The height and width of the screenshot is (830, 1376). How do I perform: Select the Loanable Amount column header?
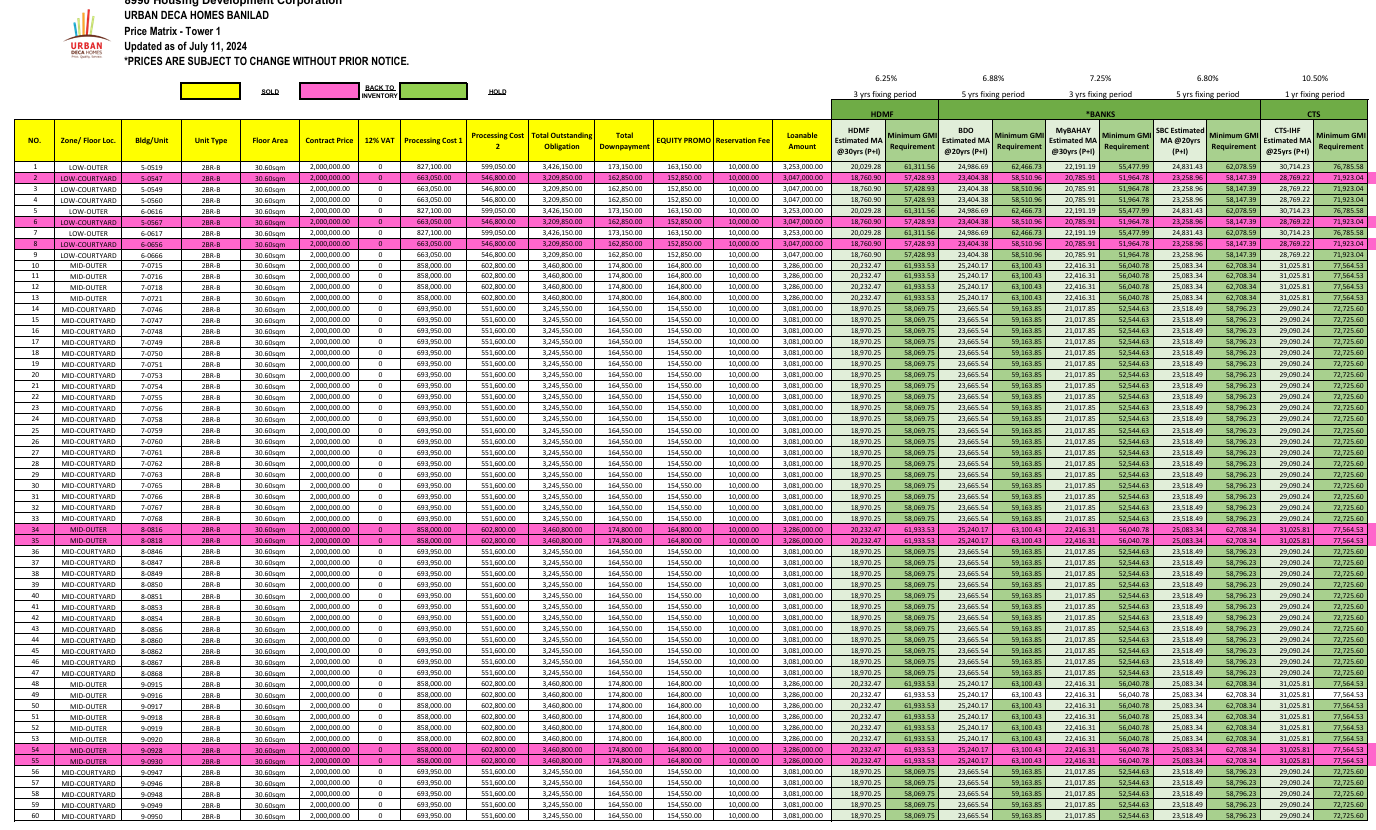click(x=804, y=140)
